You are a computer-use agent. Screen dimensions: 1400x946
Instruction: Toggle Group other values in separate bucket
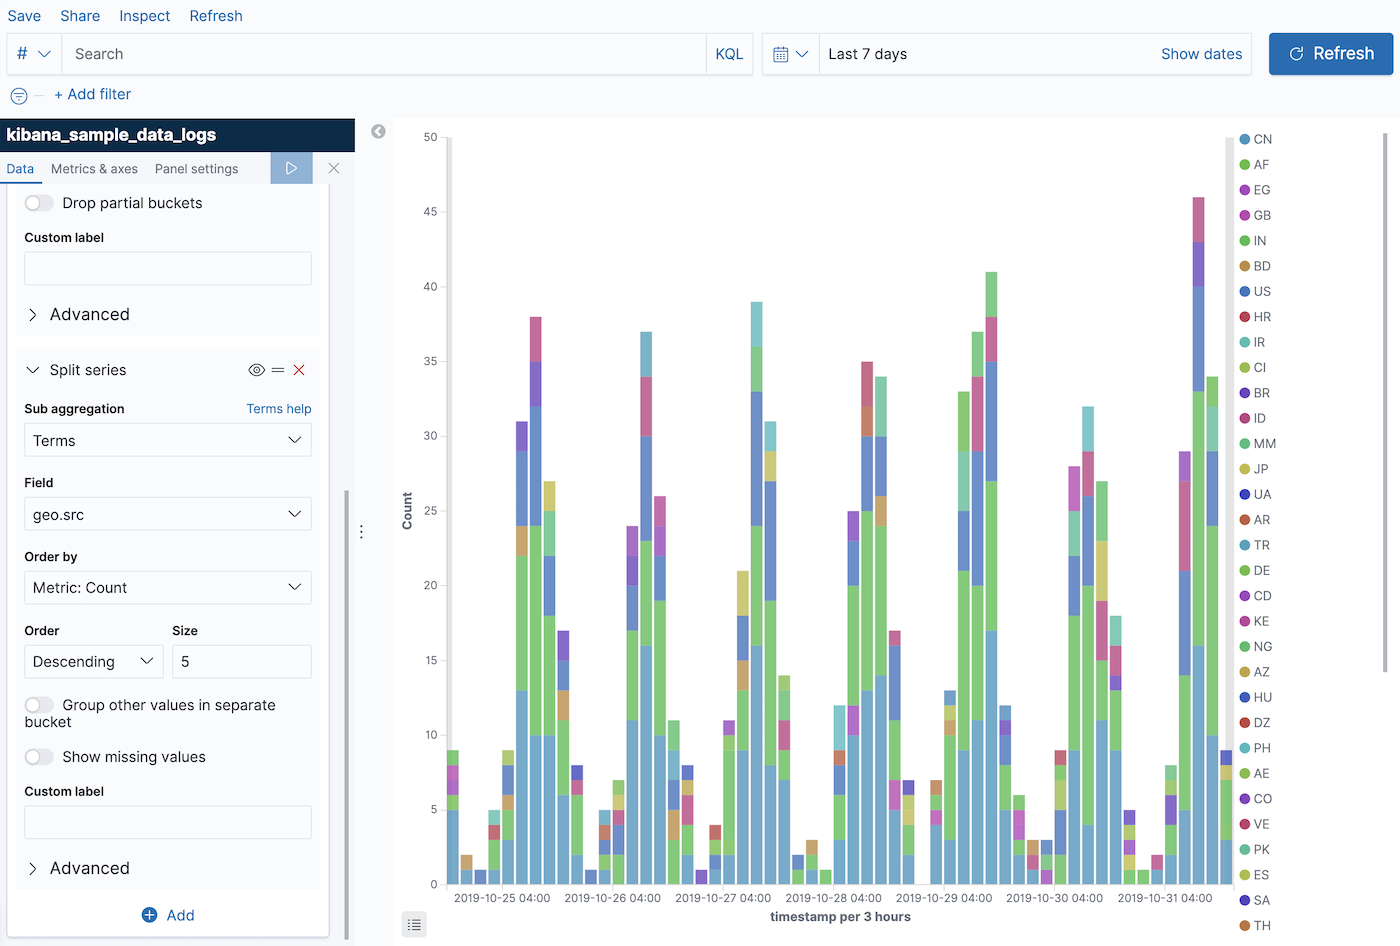(x=39, y=704)
